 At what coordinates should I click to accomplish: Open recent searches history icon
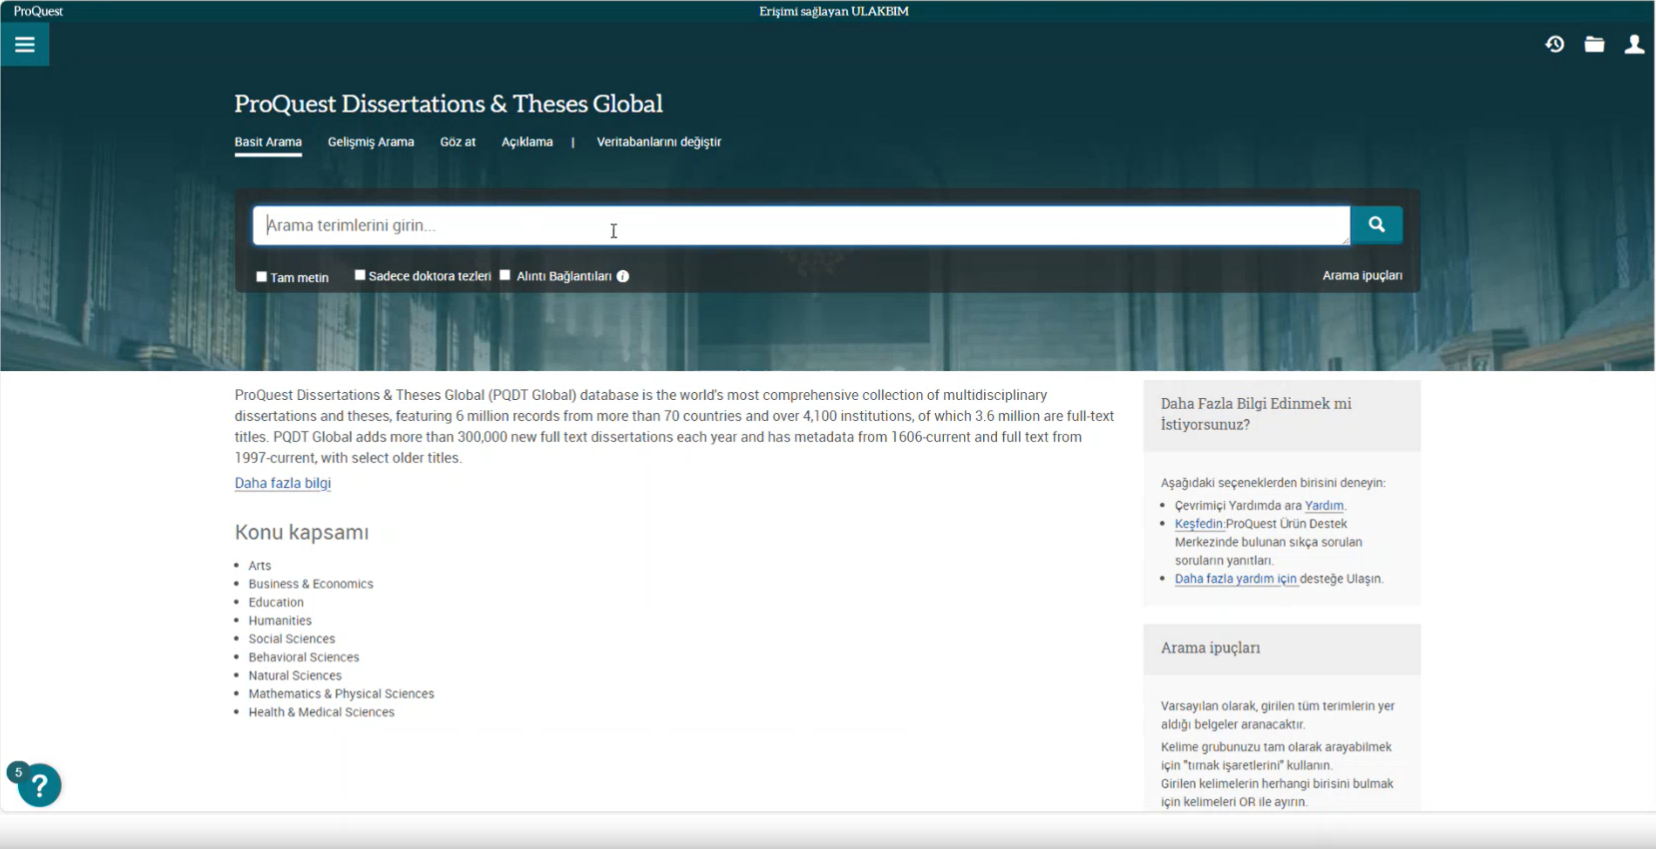[1554, 44]
